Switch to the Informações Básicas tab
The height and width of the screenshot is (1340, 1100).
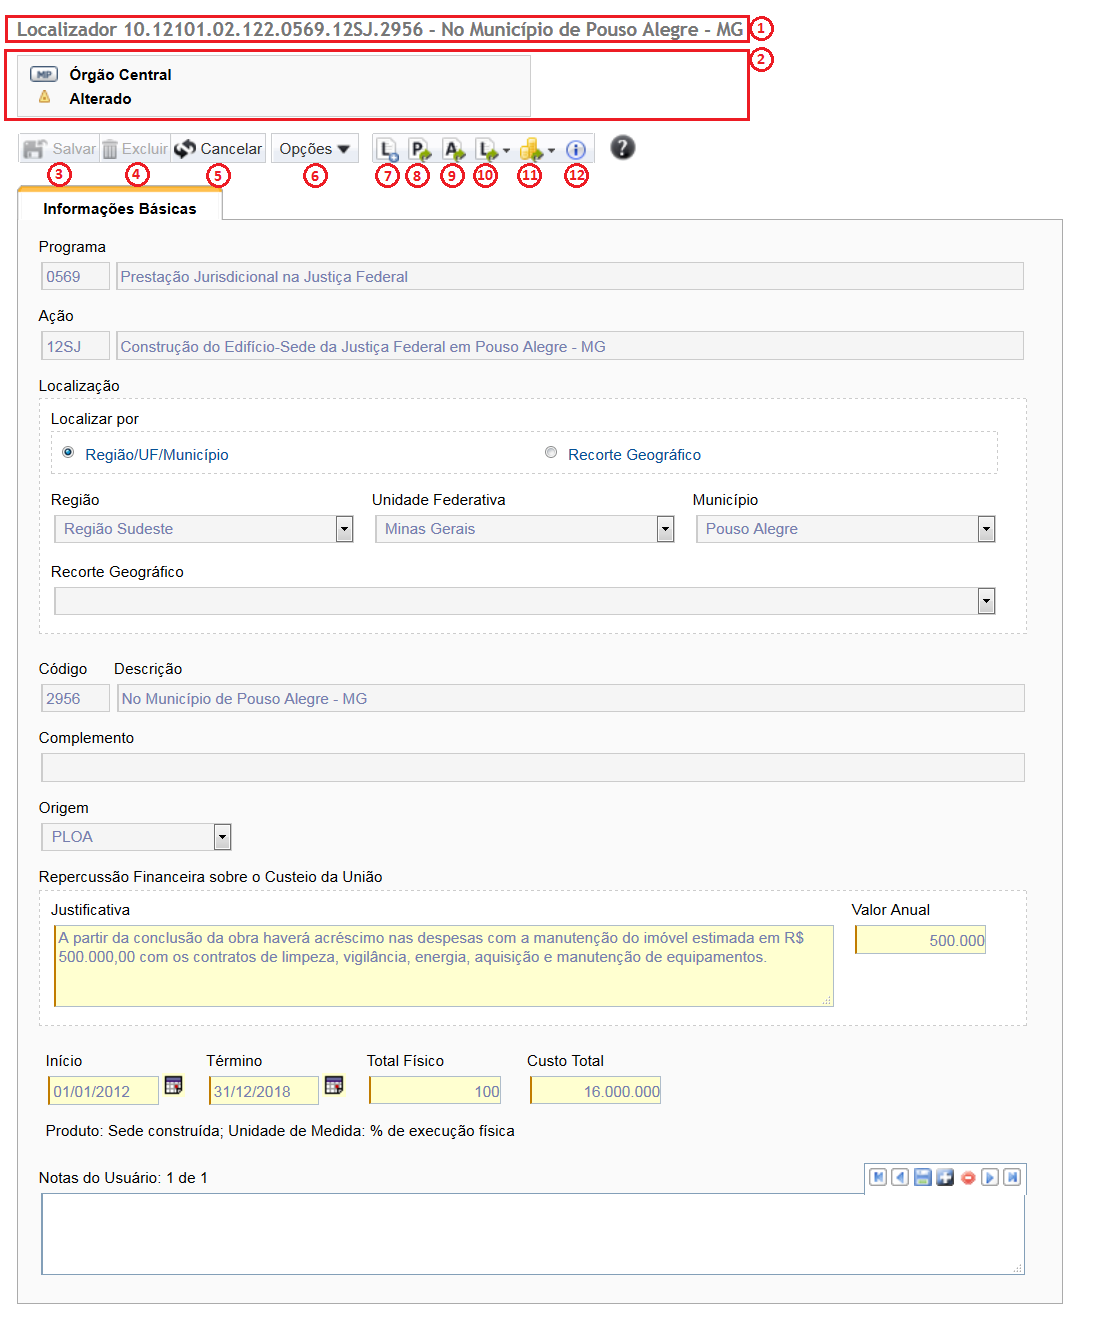120,208
